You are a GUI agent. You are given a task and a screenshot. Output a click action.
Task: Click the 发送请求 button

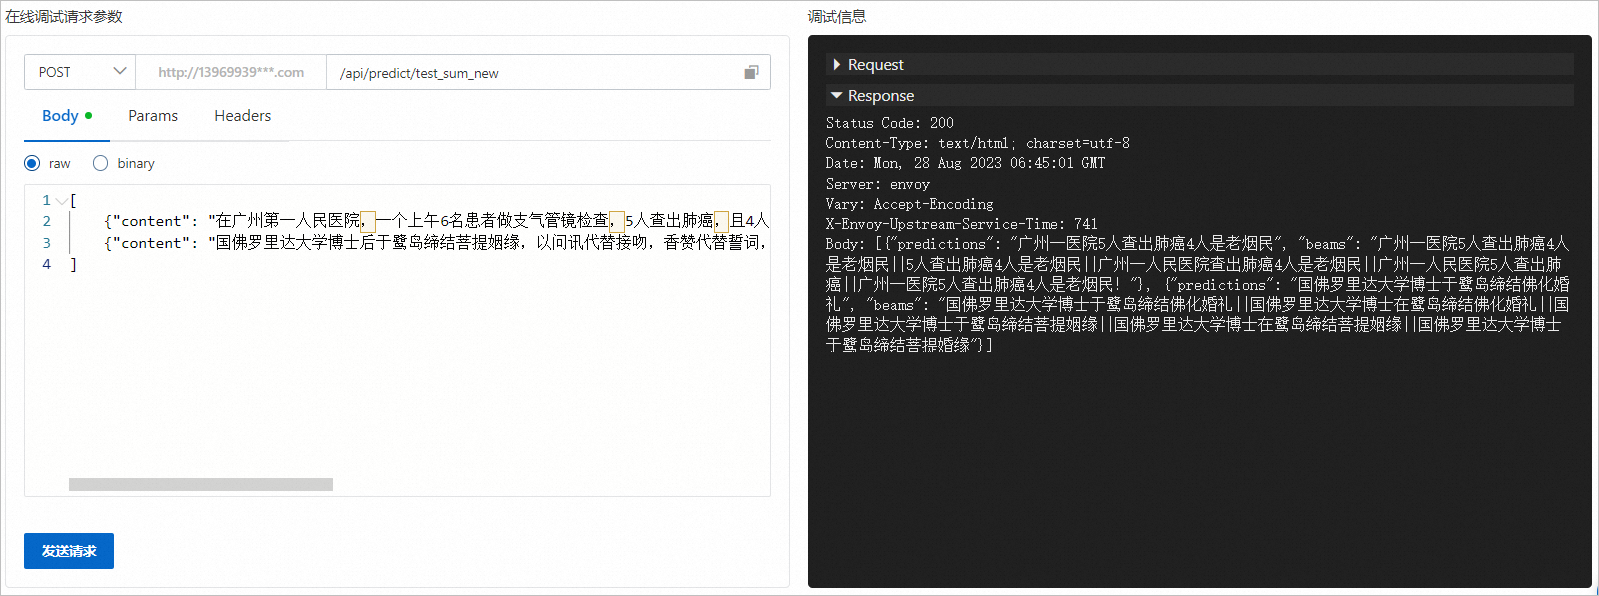tap(69, 551)
